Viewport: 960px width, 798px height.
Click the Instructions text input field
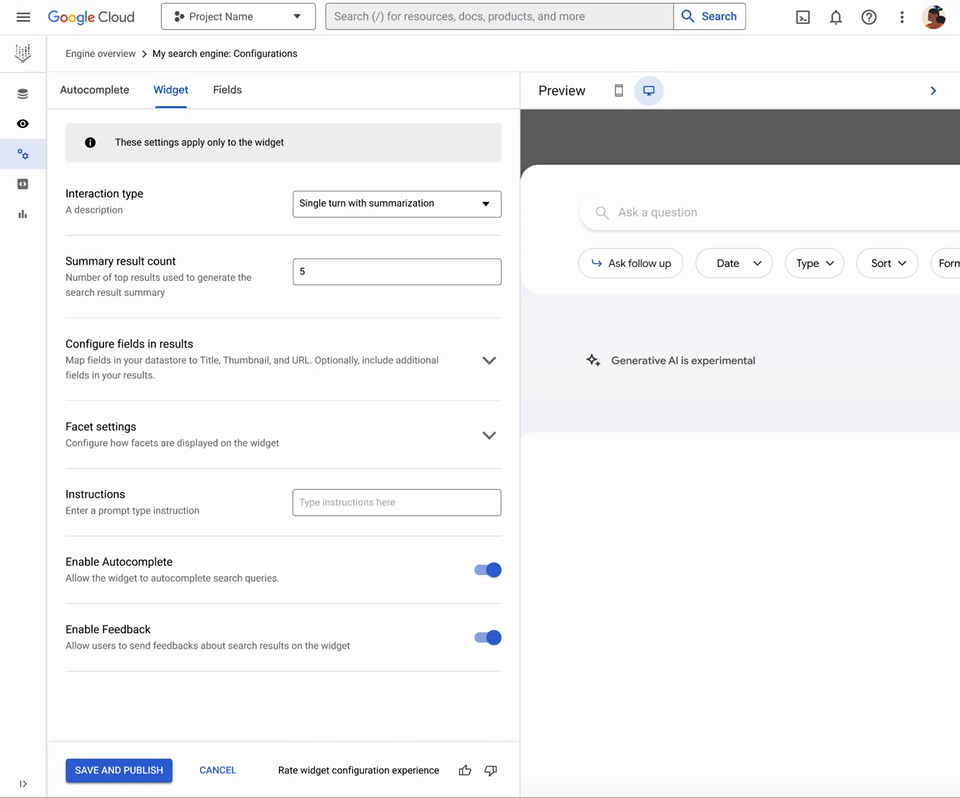(396, 503)
